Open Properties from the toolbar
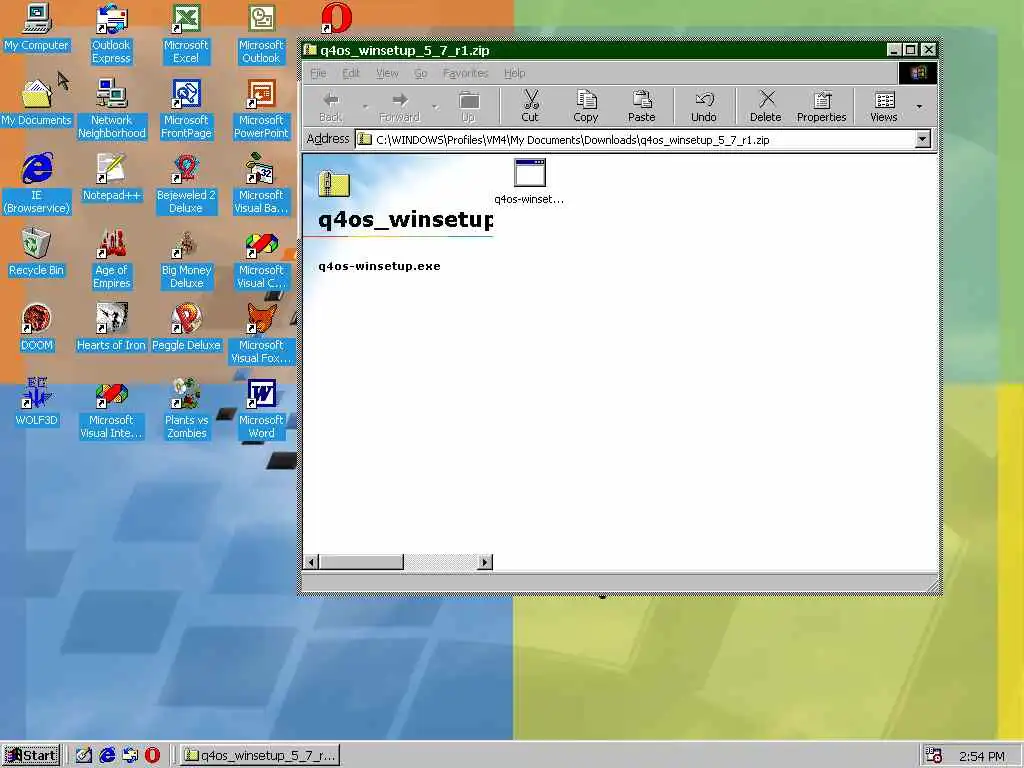The width and height of the screenshot is (1024, 768). (822, 106)
